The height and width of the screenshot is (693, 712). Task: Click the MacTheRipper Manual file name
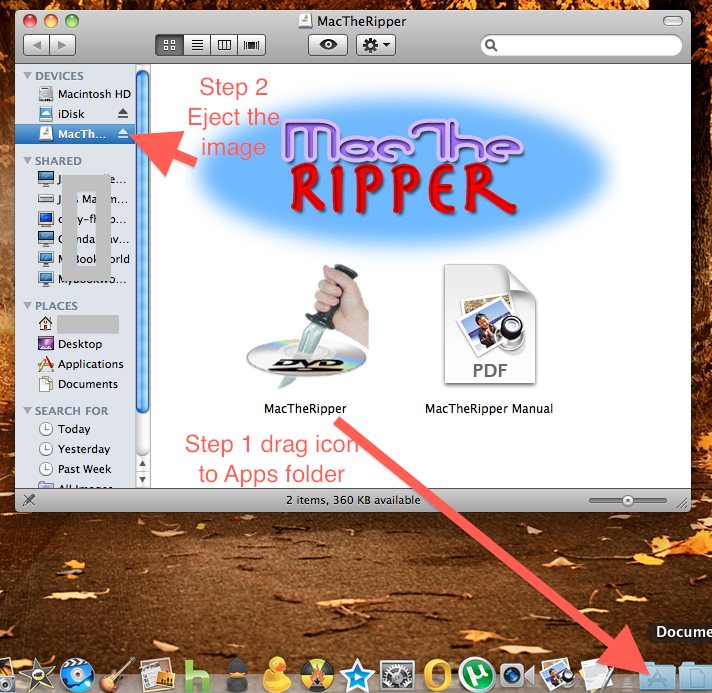point(489,409)
